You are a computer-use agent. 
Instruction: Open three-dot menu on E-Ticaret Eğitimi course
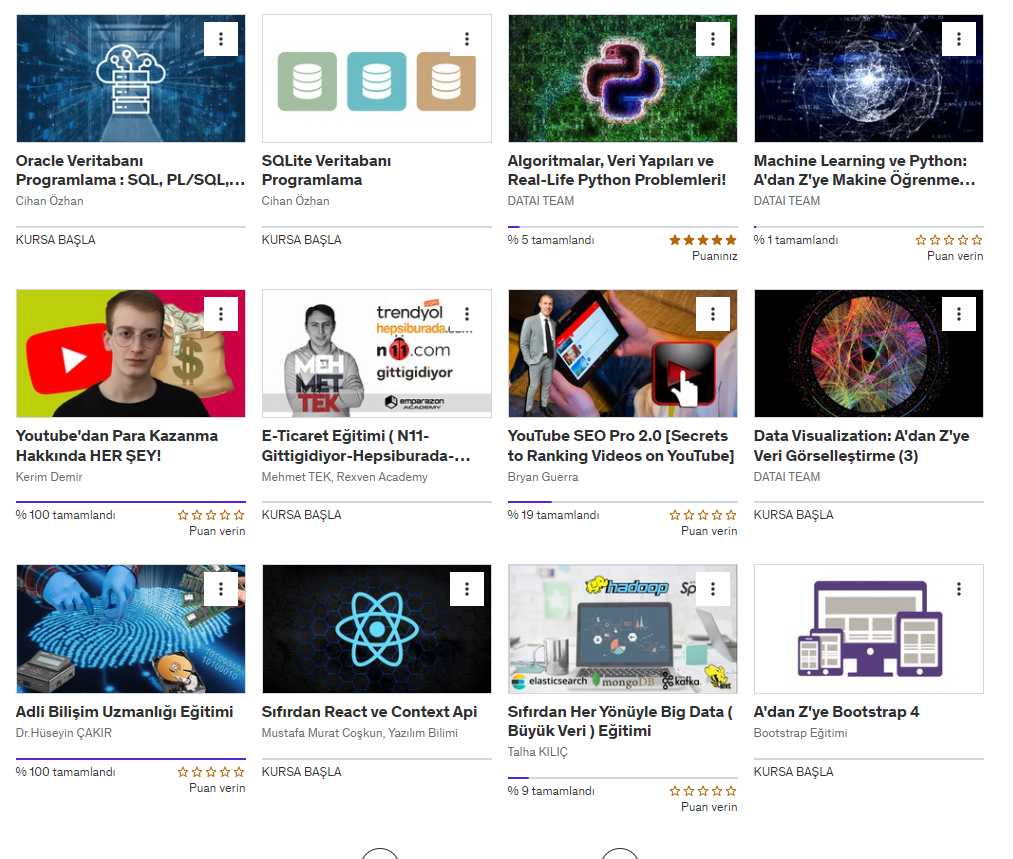pos(467,314)
